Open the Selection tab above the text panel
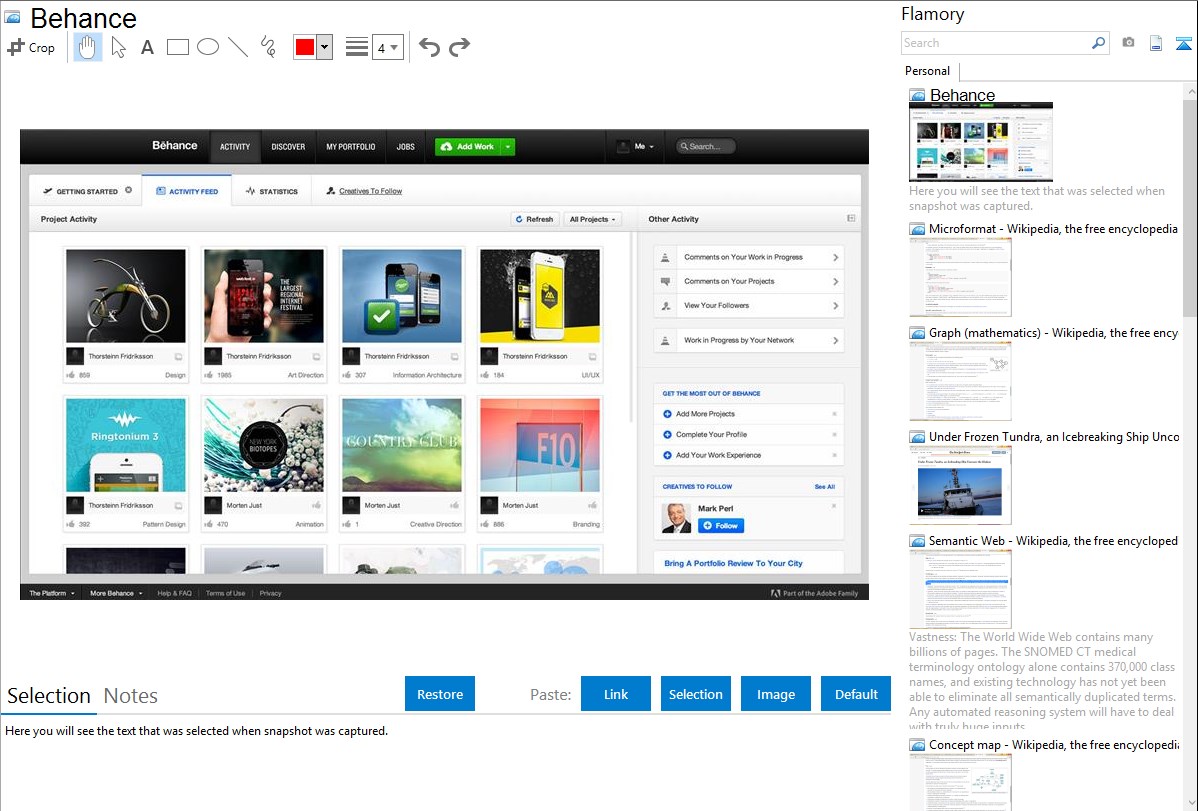 click(x=49, y=696)
